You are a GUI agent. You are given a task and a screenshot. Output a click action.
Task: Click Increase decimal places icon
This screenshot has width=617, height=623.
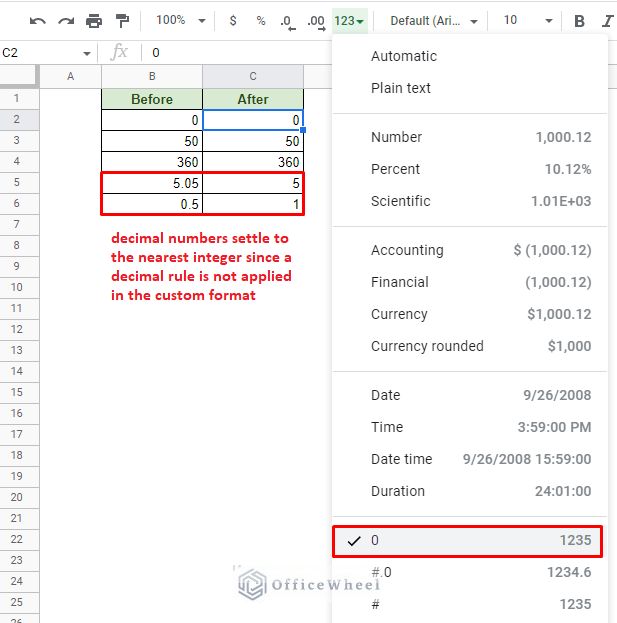(316, 21)
